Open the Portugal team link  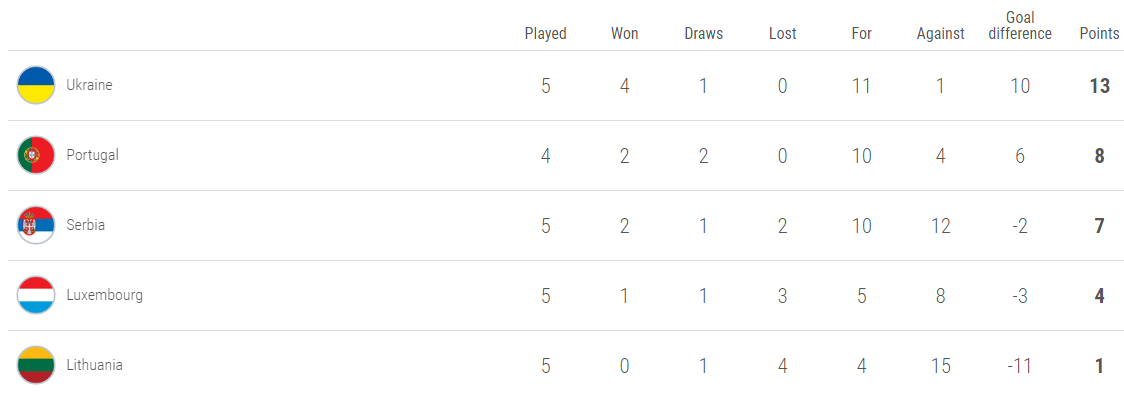[x=92, y=156]
